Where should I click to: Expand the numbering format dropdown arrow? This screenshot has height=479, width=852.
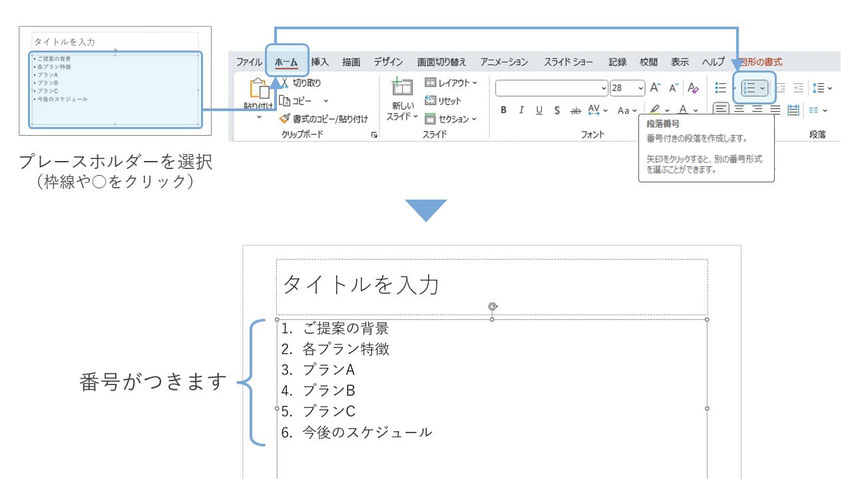pyautogui.click(x=762, y=88)
